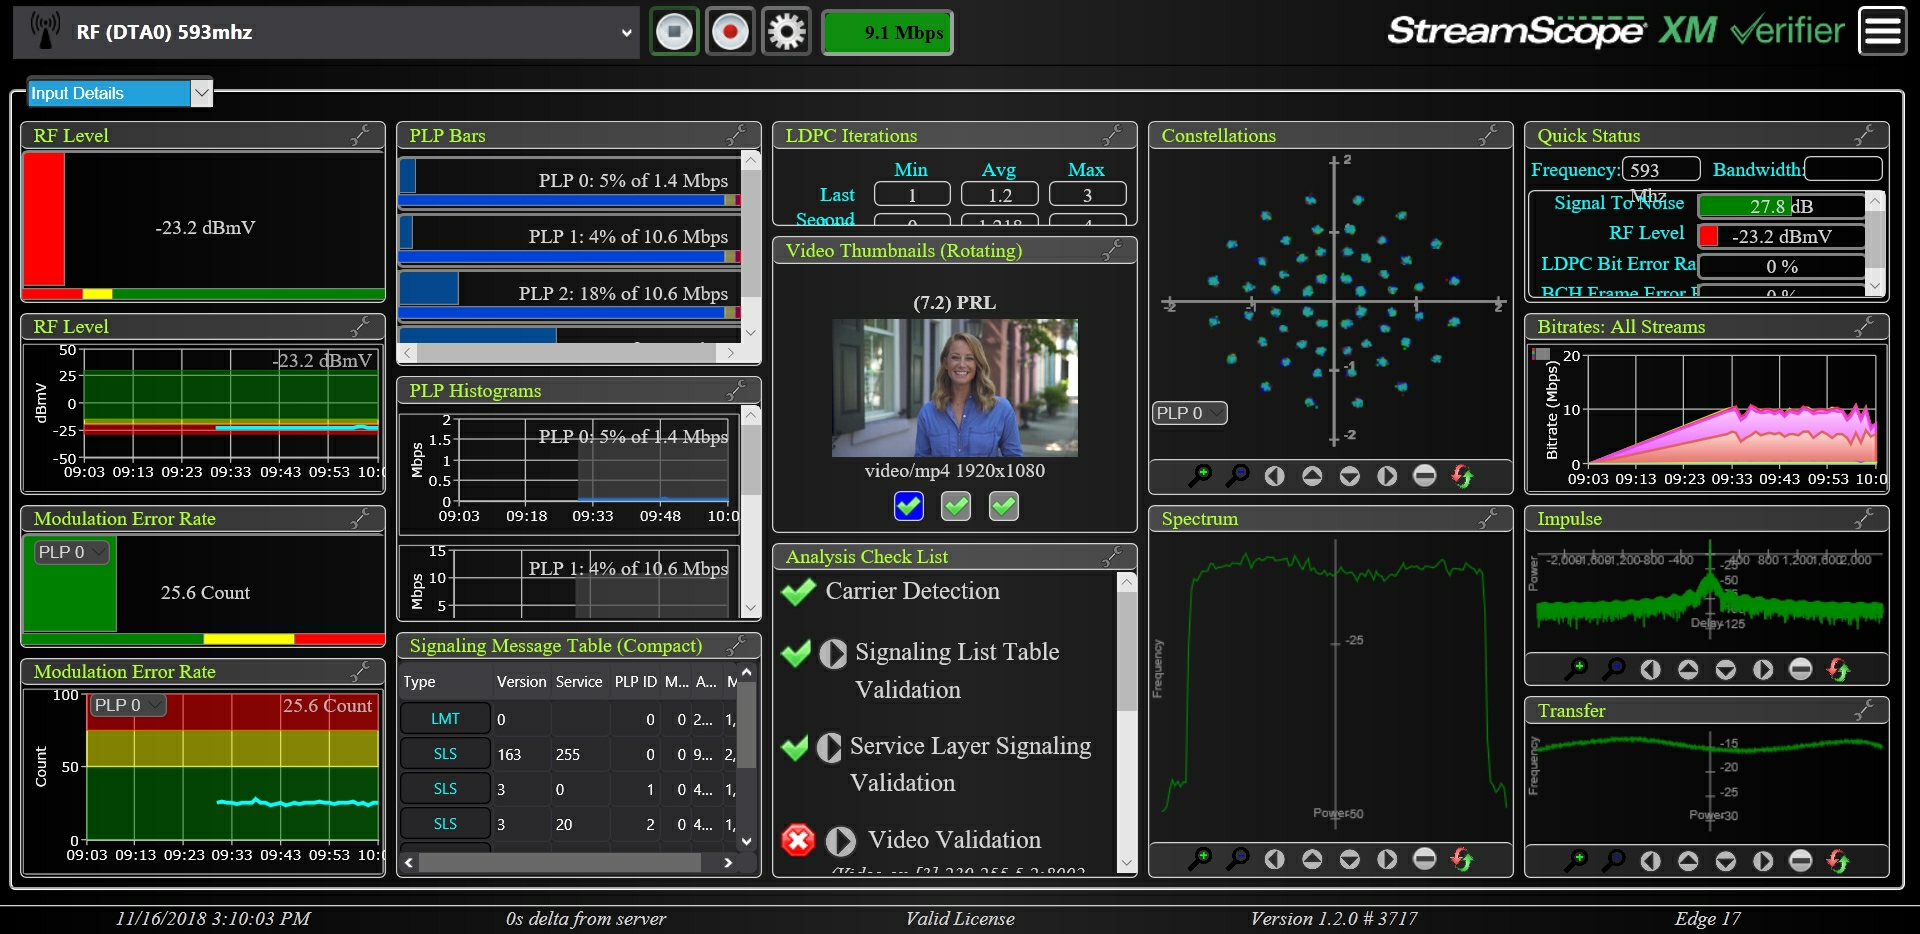Open LDPC Iterations panel wrench settings
Image resolution: width=1920 pixels, height=934 pixels.
pyautogui.click(x=1113, y=135)
